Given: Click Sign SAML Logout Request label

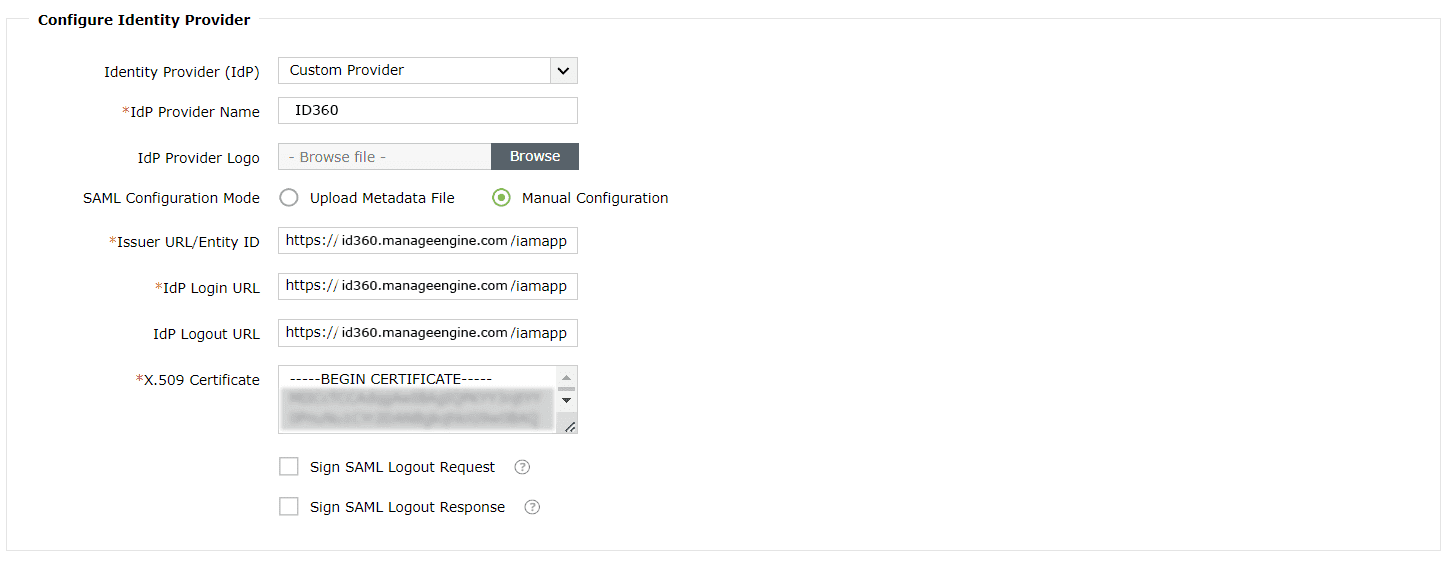Looking at the screenshot, I should pos(402,467).
